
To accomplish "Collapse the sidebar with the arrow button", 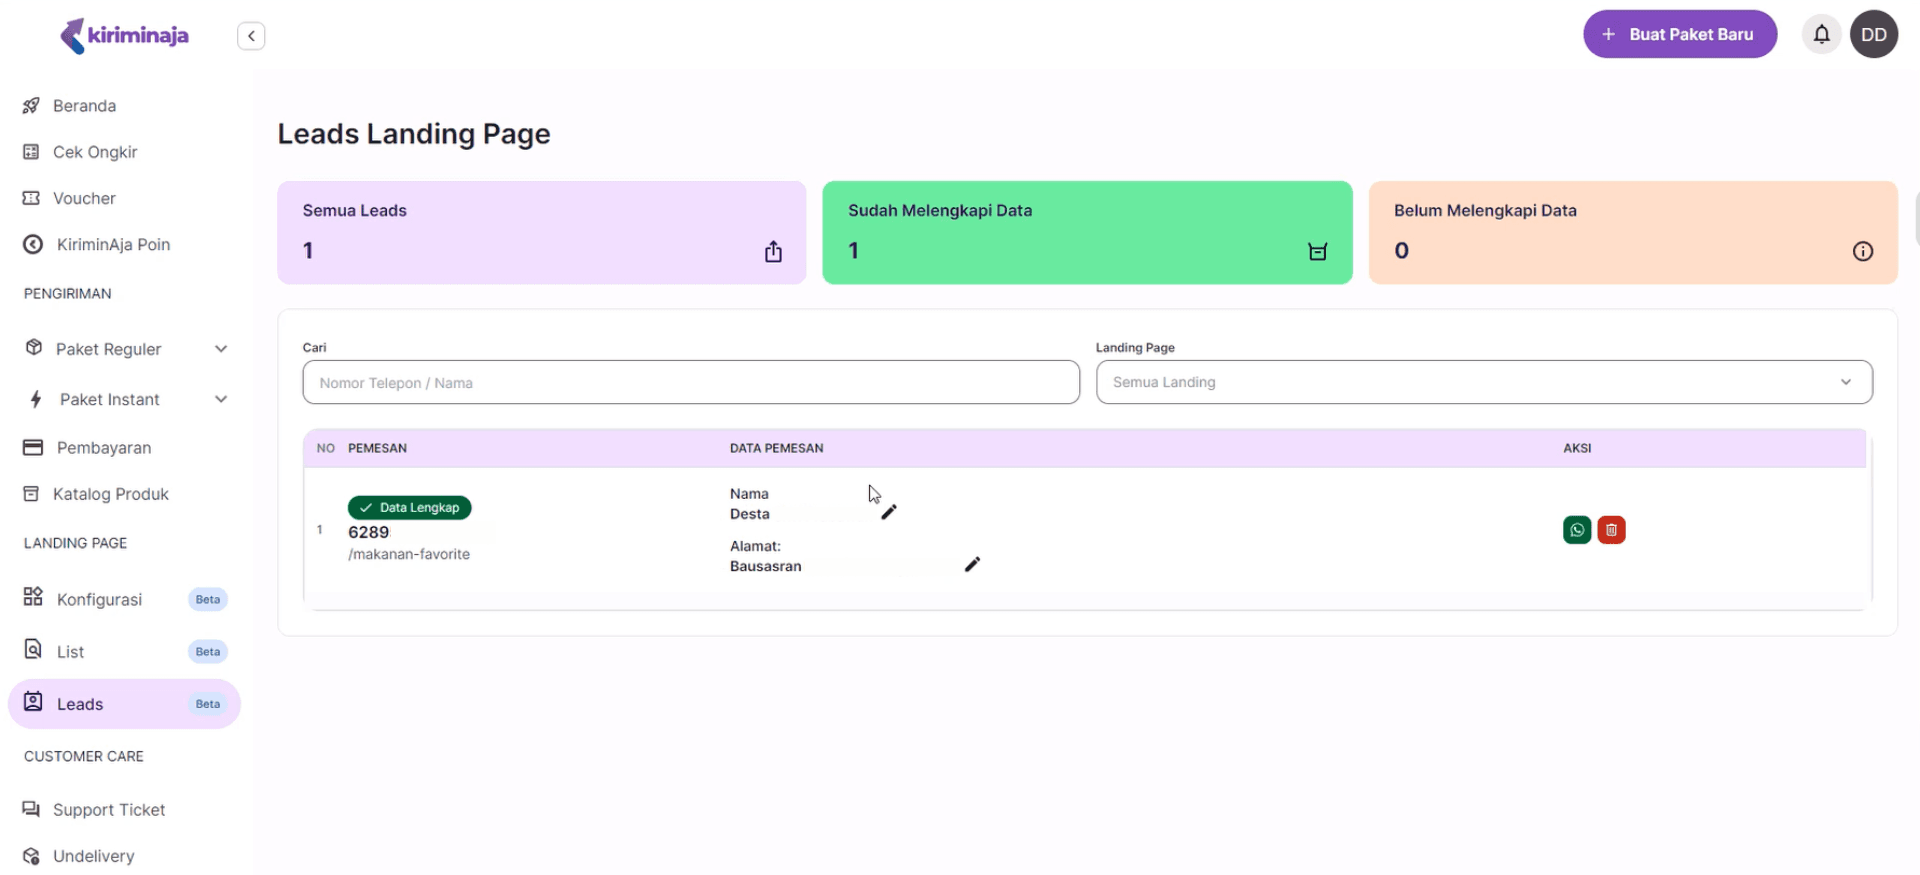I will tap(251, 36).
